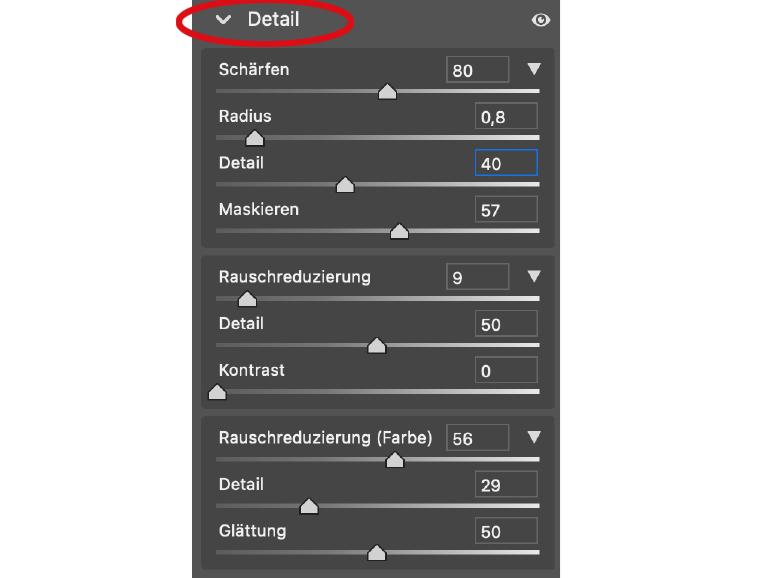Click the Rauschreduzierung (Farbe) field showing 56
This screenshot has height=578, width=770.
[477, 438]
